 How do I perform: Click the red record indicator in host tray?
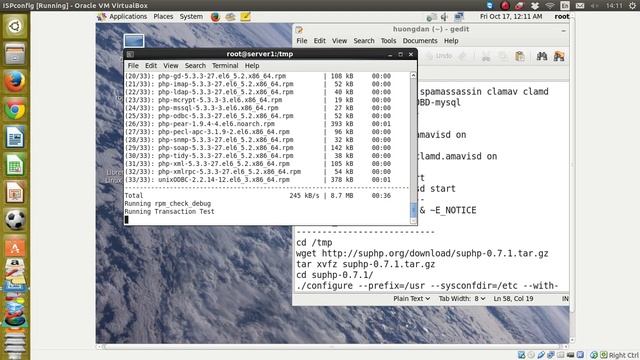505,5
